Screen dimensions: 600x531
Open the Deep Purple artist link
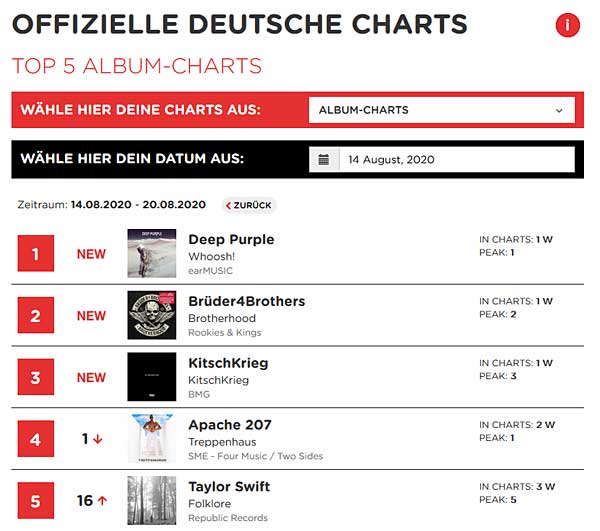tap(231, 240)
